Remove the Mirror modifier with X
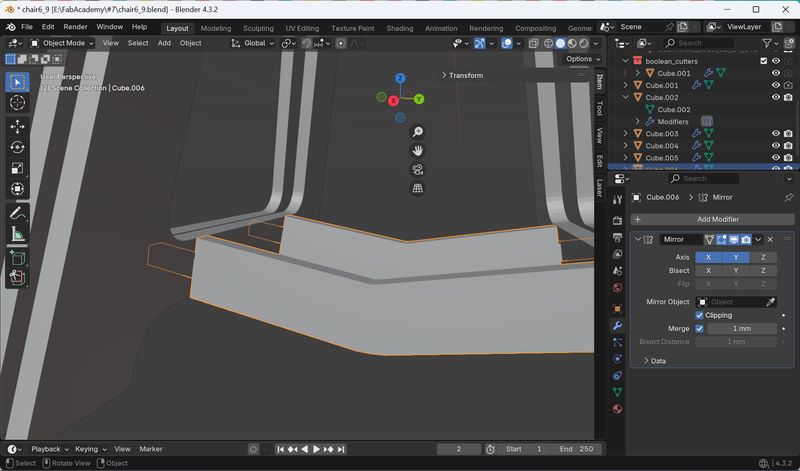 [770, 239]
